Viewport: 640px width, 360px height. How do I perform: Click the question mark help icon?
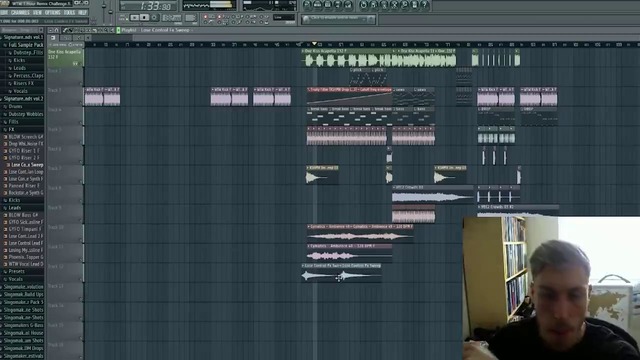(424, 5)
